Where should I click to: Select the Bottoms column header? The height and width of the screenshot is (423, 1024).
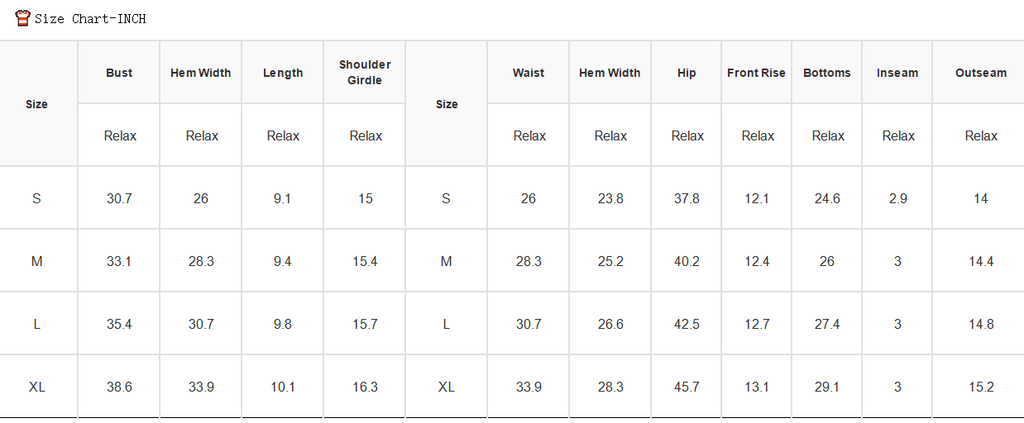tap(827, 73)
